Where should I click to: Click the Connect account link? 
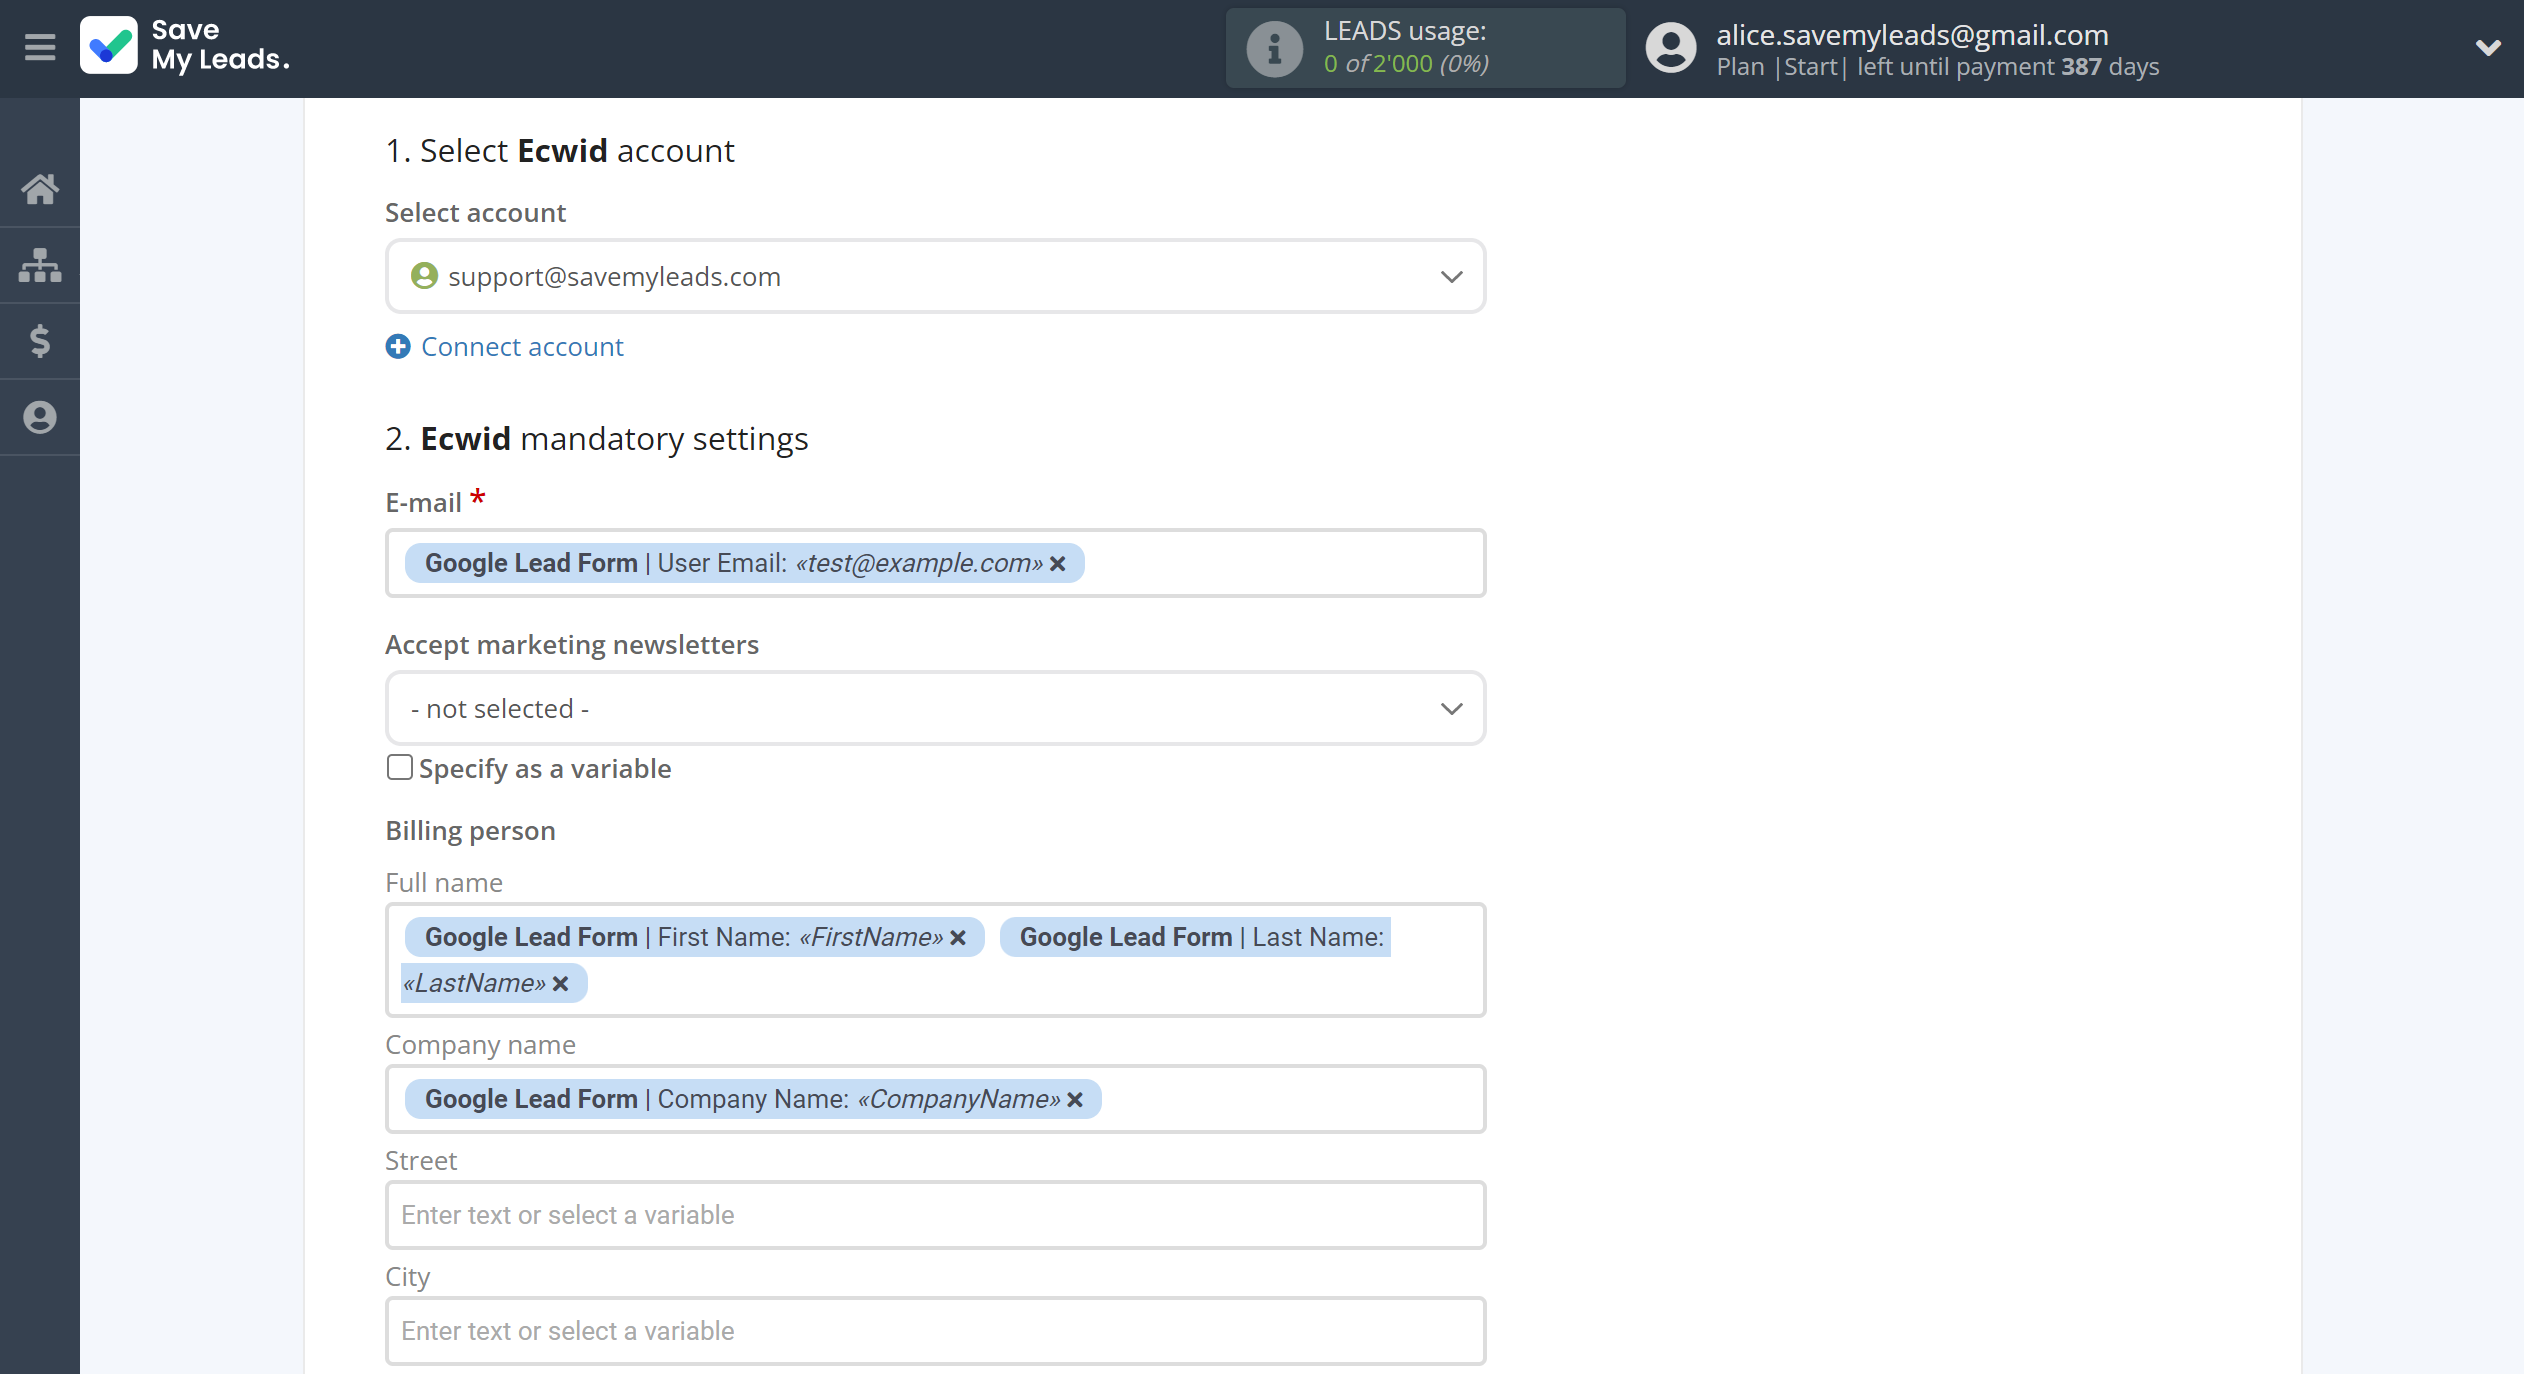point(522,346)
